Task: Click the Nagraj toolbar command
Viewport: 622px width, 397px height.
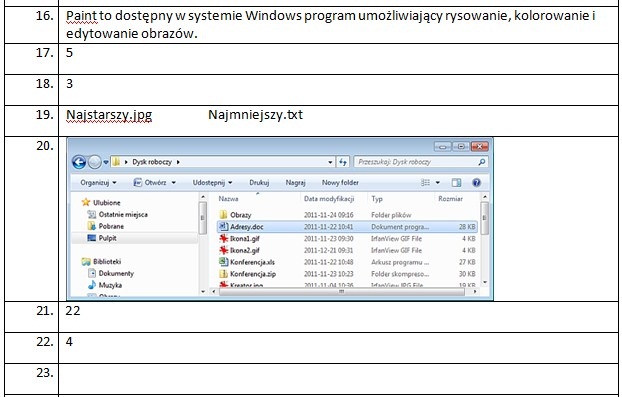Action: click(296, 182)
